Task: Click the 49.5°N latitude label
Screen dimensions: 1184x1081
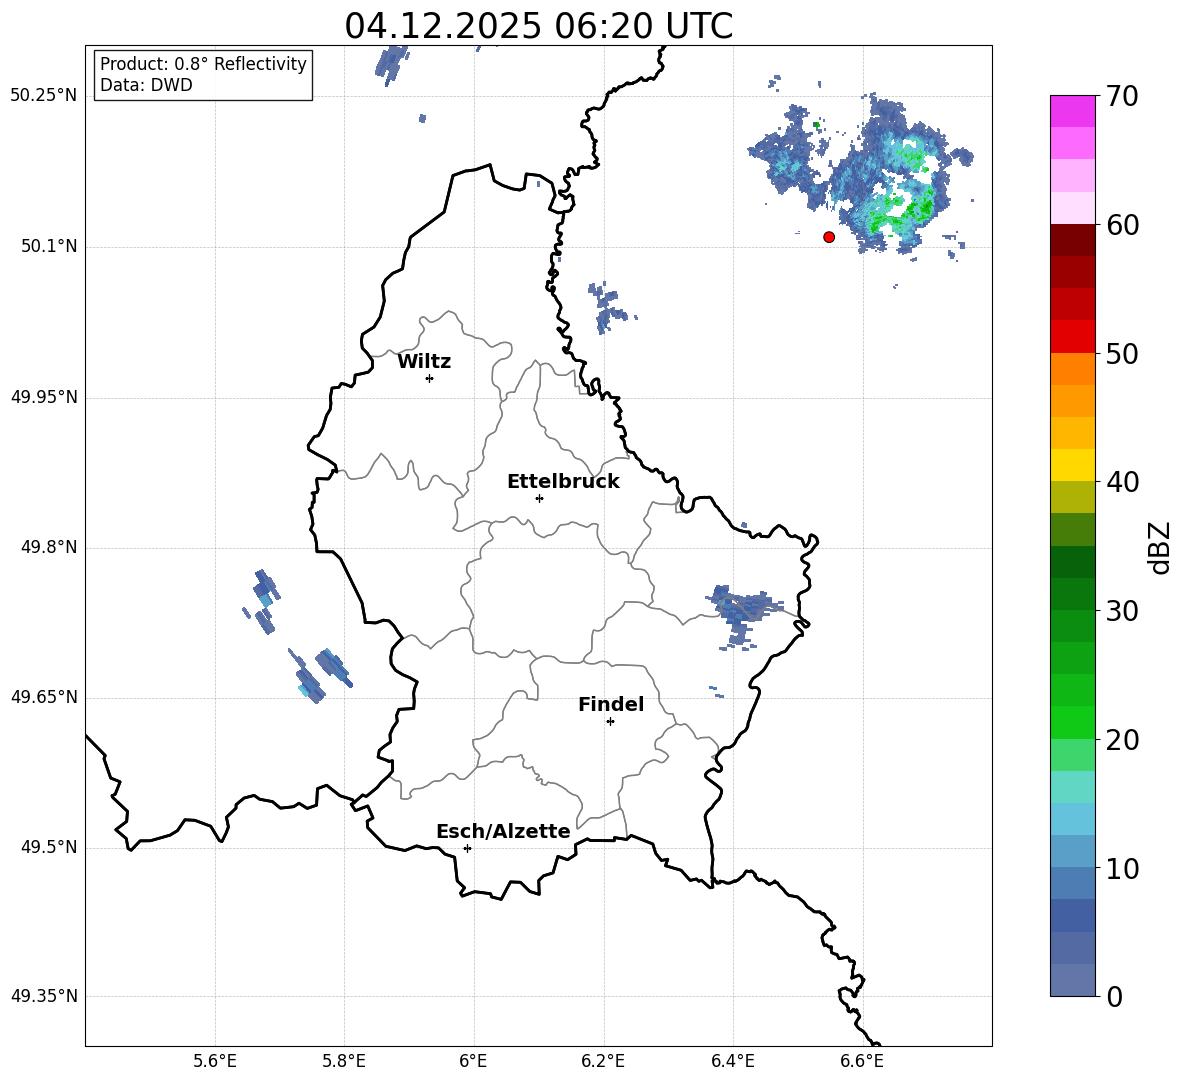Action: [49, 847]
